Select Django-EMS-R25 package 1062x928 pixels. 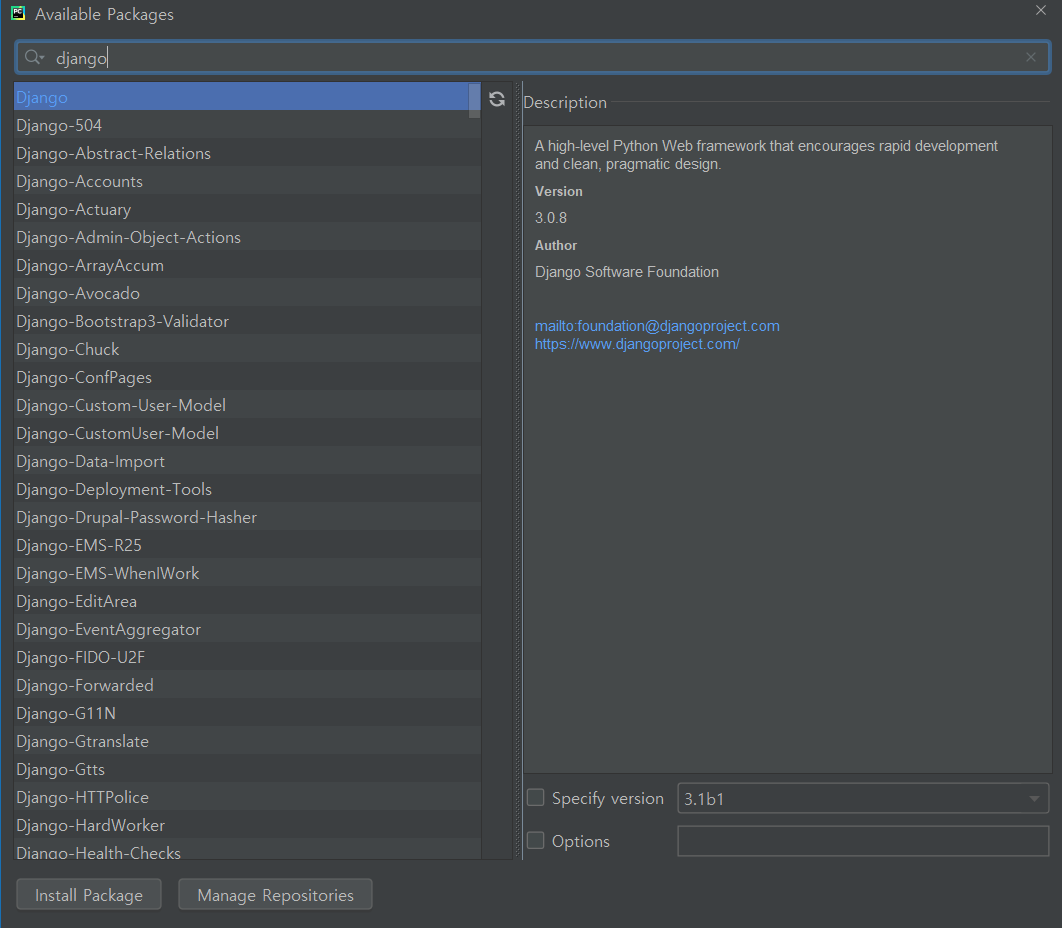coord(247,545)
